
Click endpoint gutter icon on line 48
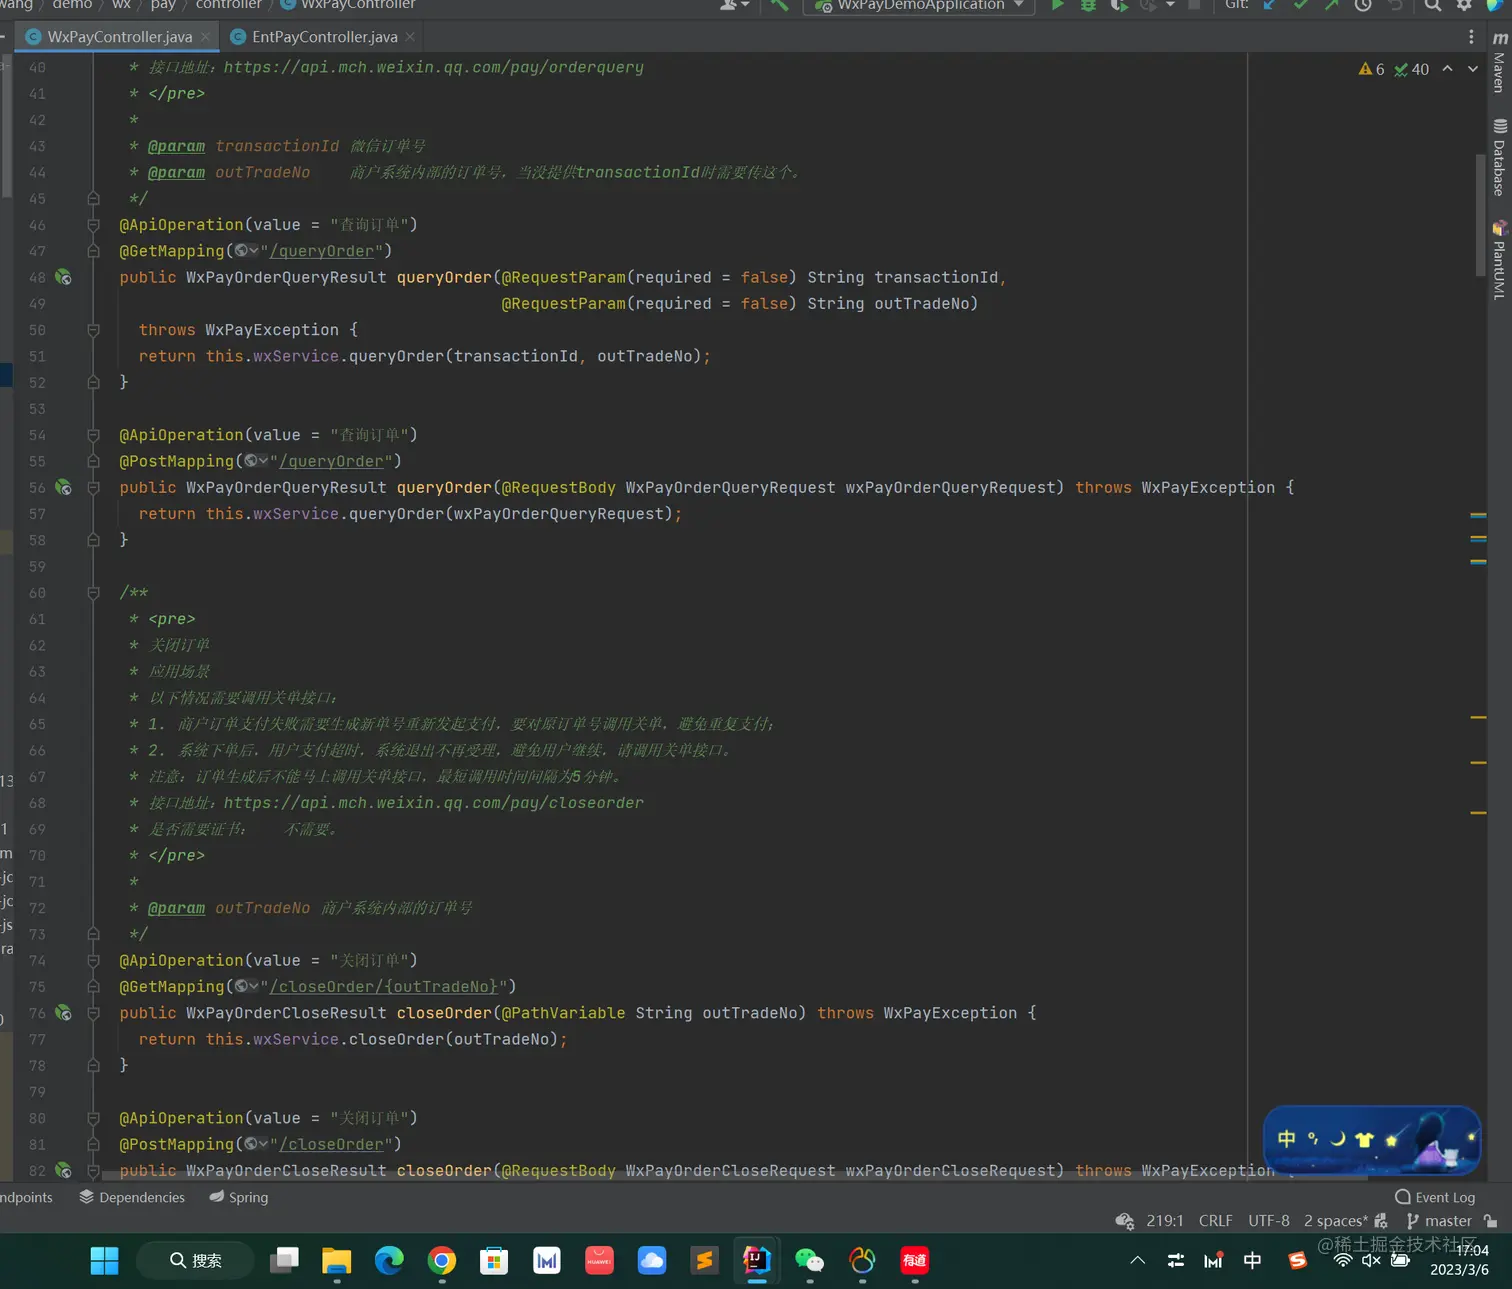click(x=63, y=277)
